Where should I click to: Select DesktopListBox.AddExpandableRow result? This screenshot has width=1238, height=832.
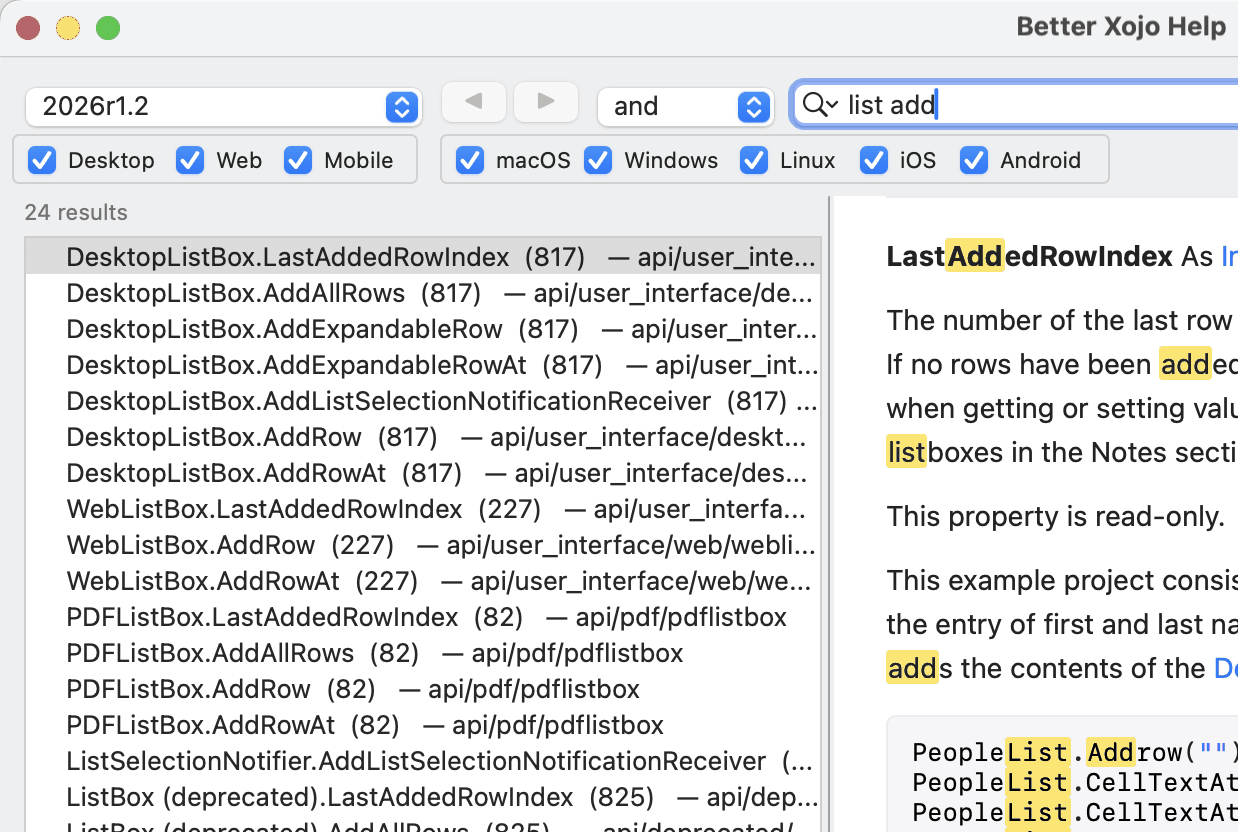click(x=423, y=329)
